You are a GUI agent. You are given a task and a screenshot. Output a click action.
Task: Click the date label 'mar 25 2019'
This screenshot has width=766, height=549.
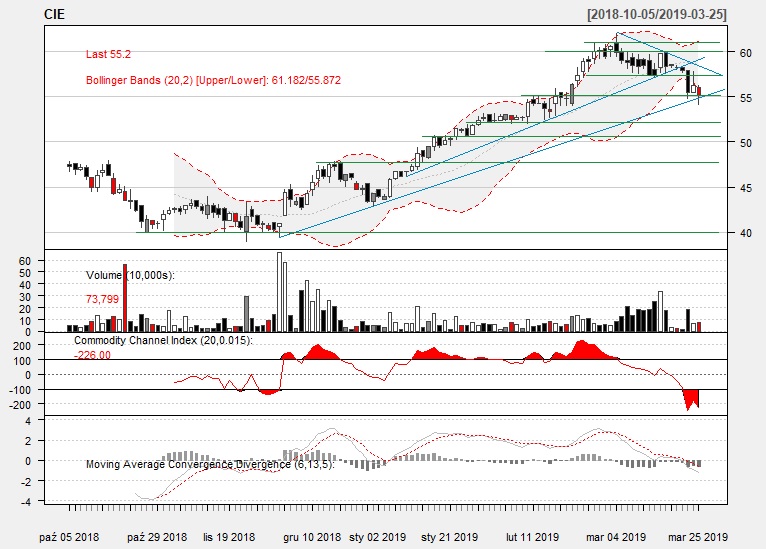(698, 537)
